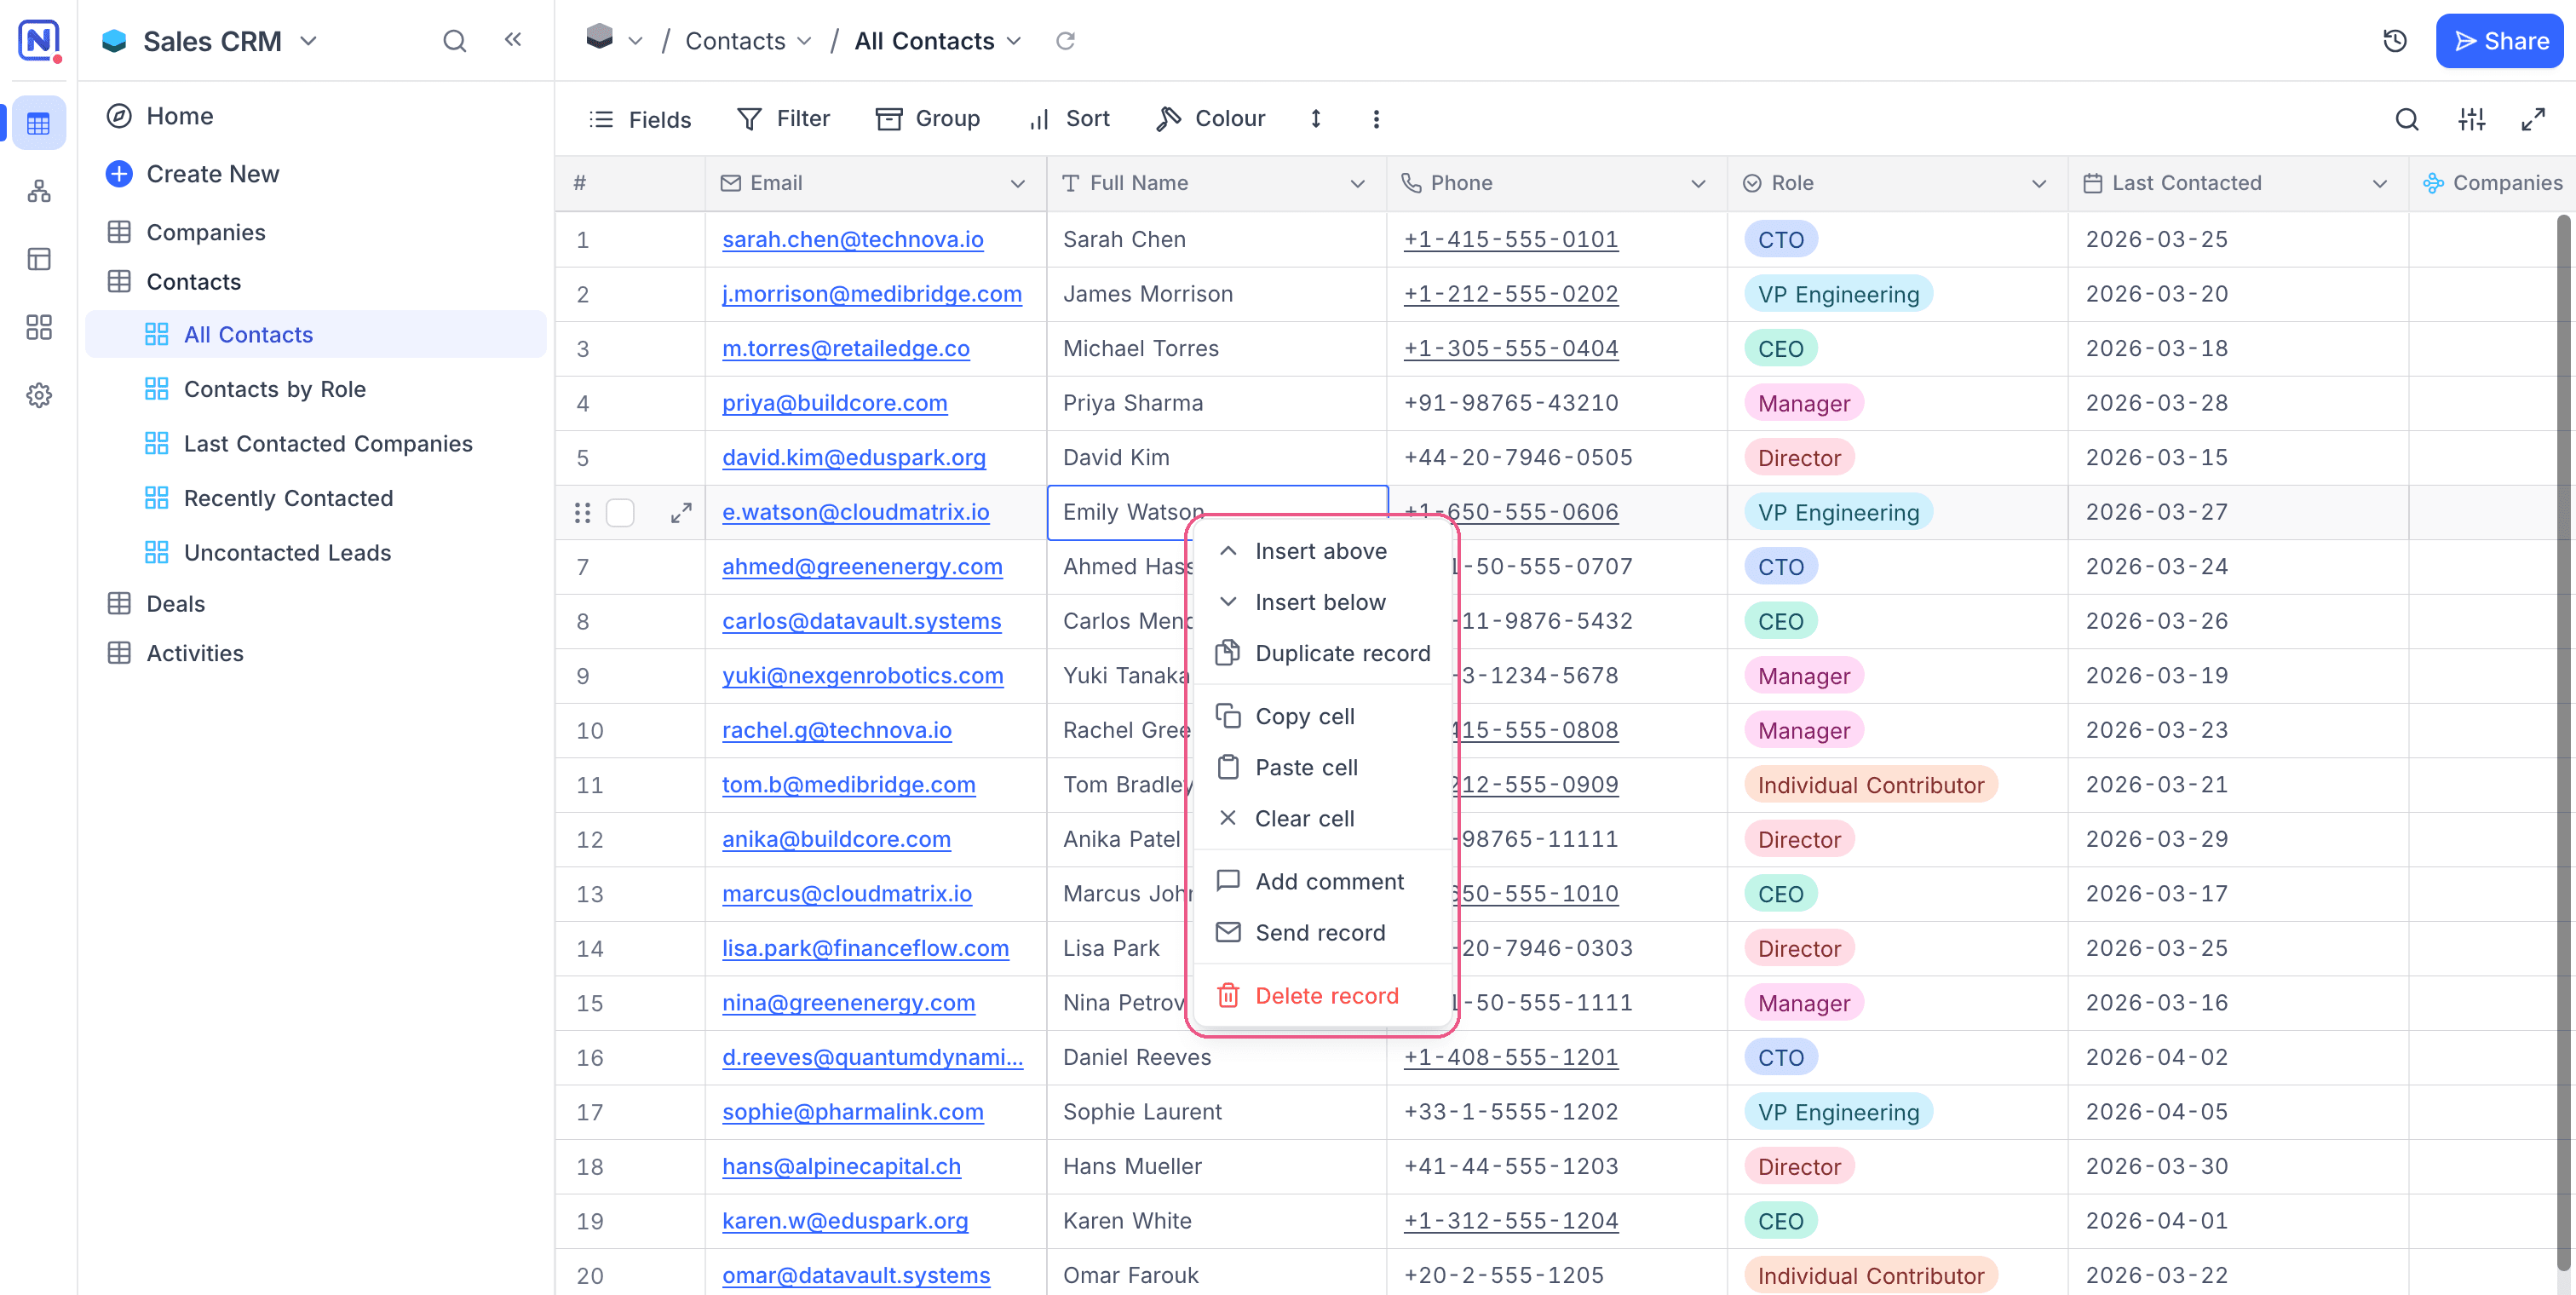This screenshot has height=1295, width=2576.
Task: Collapse the sidebar with double-chevron icon
Action: point(513,40)
